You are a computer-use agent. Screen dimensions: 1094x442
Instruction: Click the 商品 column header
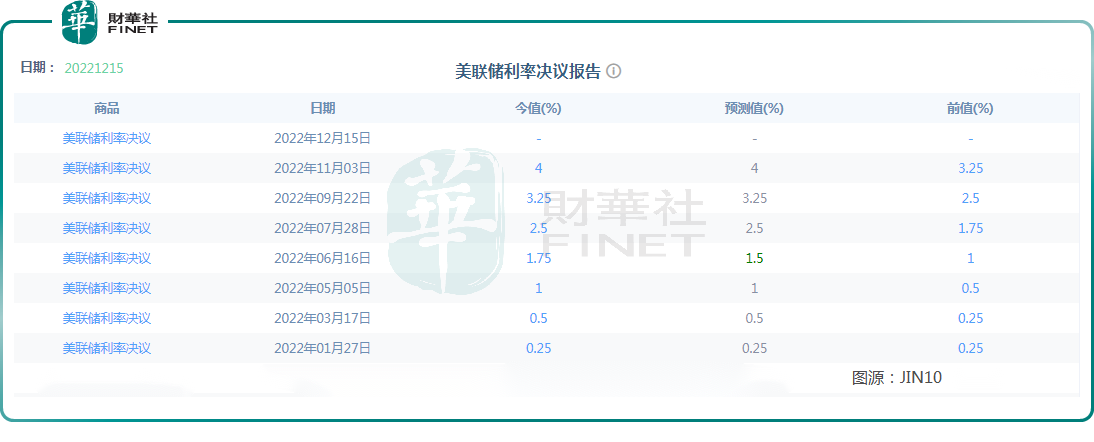point(107,109)
